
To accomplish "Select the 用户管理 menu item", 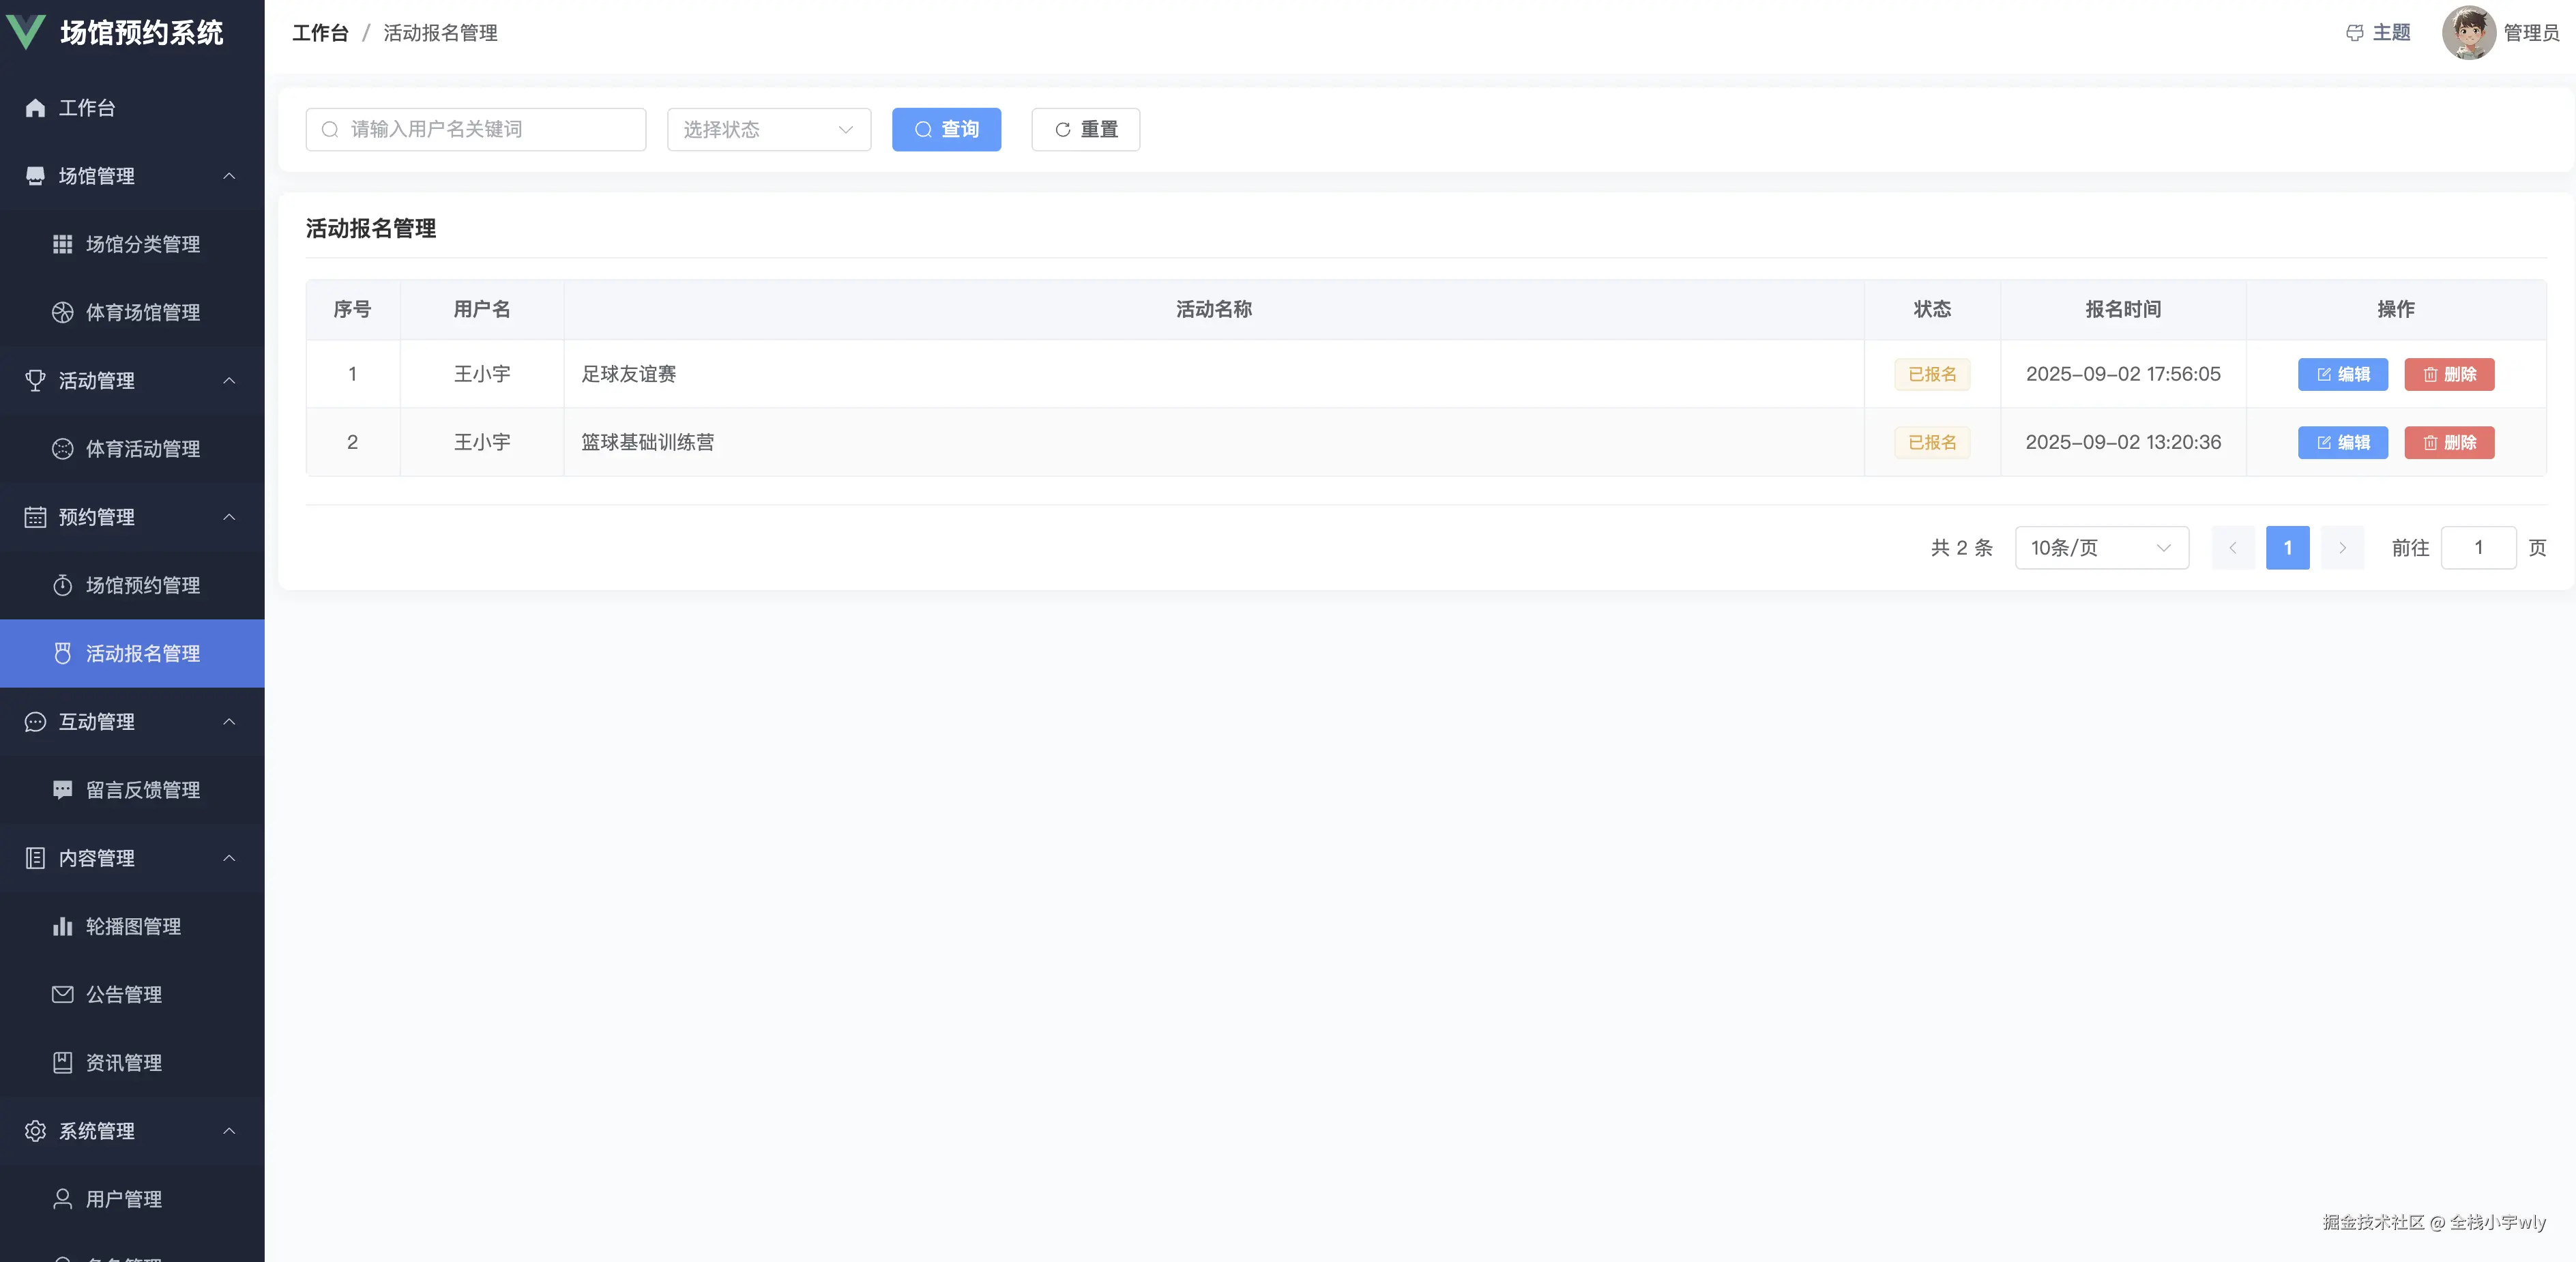I will pyautogui.click(x=123, y=1199).
